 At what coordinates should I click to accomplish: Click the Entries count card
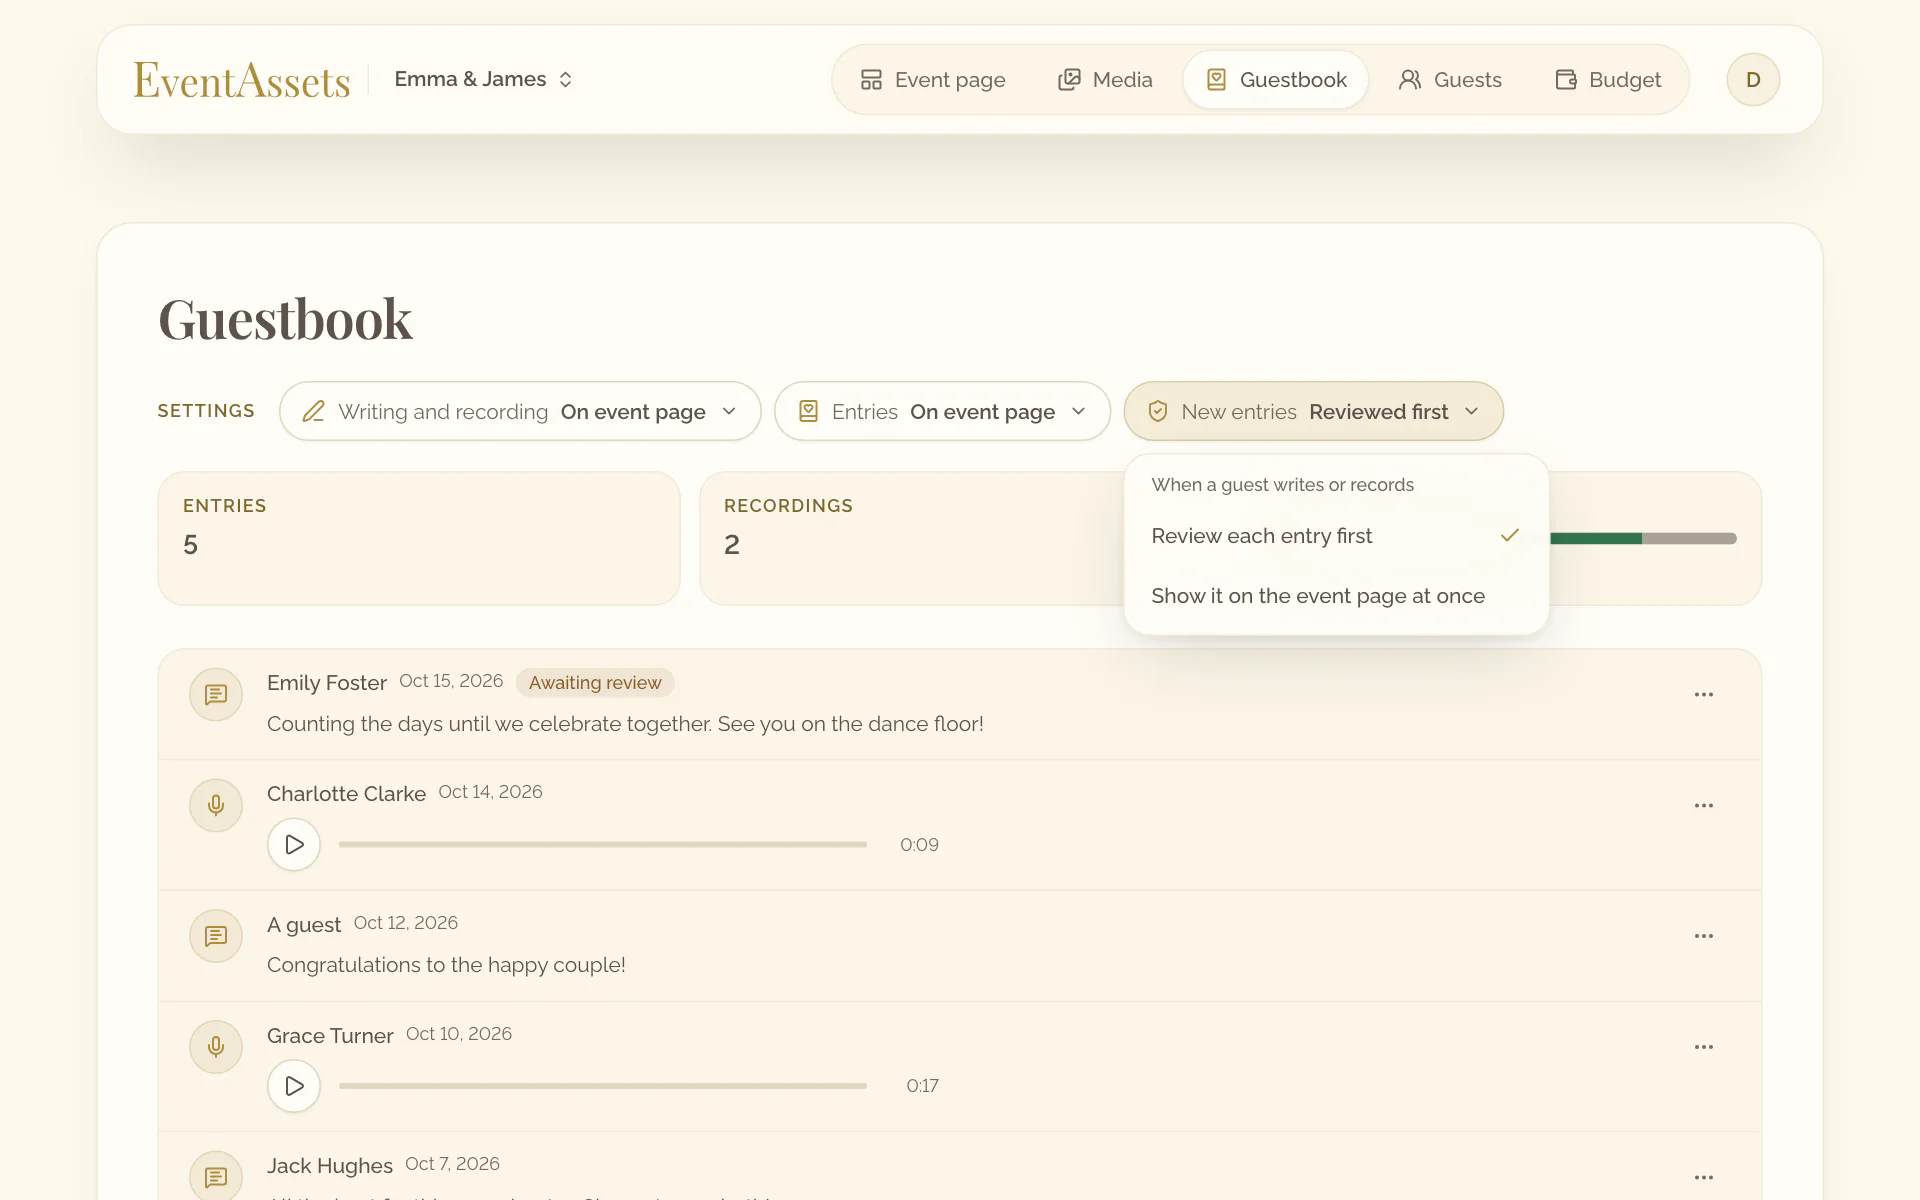click(419, 538)
